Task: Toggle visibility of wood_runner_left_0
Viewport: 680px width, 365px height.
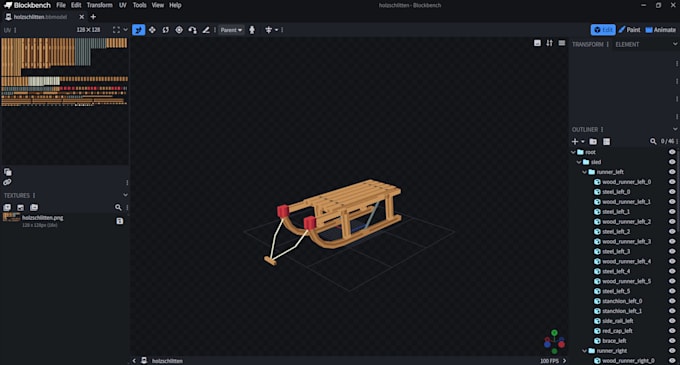Action: (x=672, y=182)
